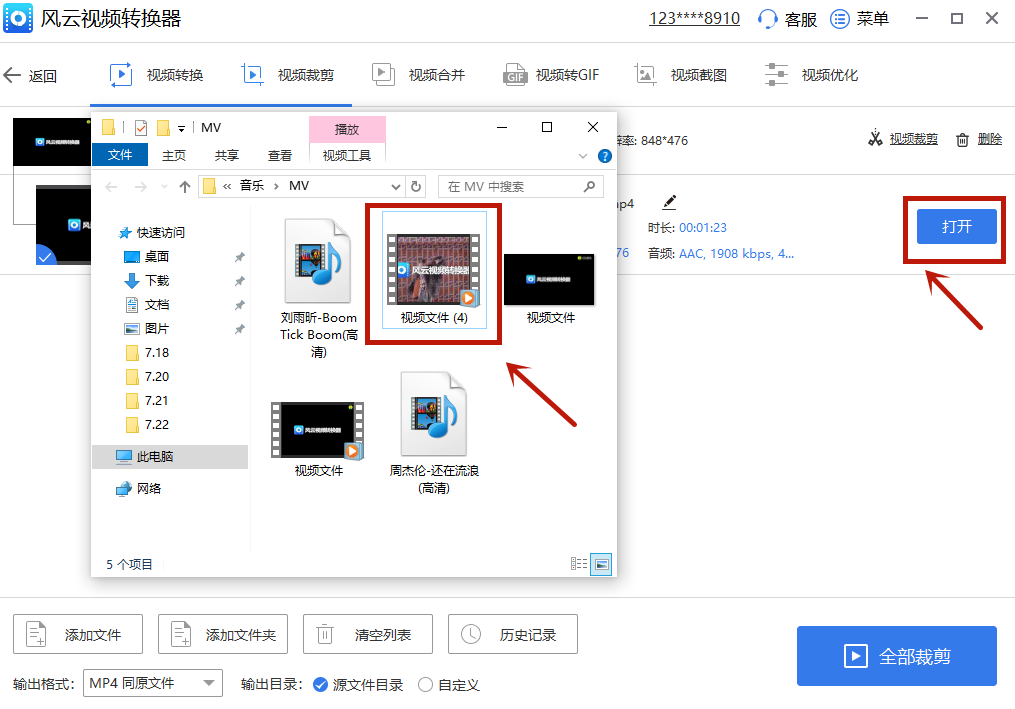
Task: Open folder 7.22 in navigation pane
Action: (x=147, y=424)
